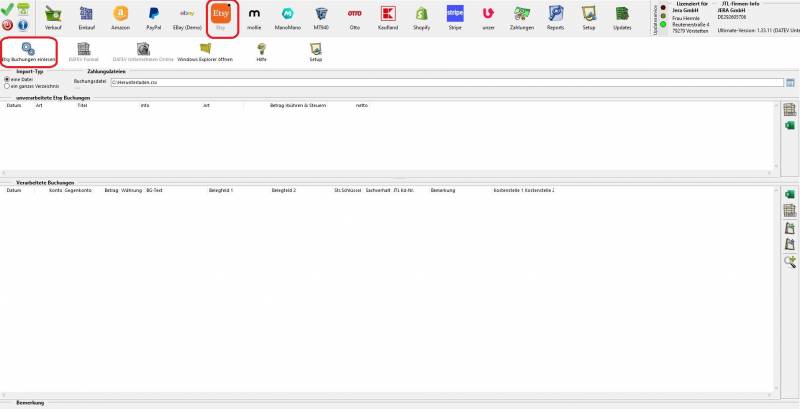This screenshot has width=800, height=409.
Task: Click the magnifier search icon at right
Action: click(789, 261)
